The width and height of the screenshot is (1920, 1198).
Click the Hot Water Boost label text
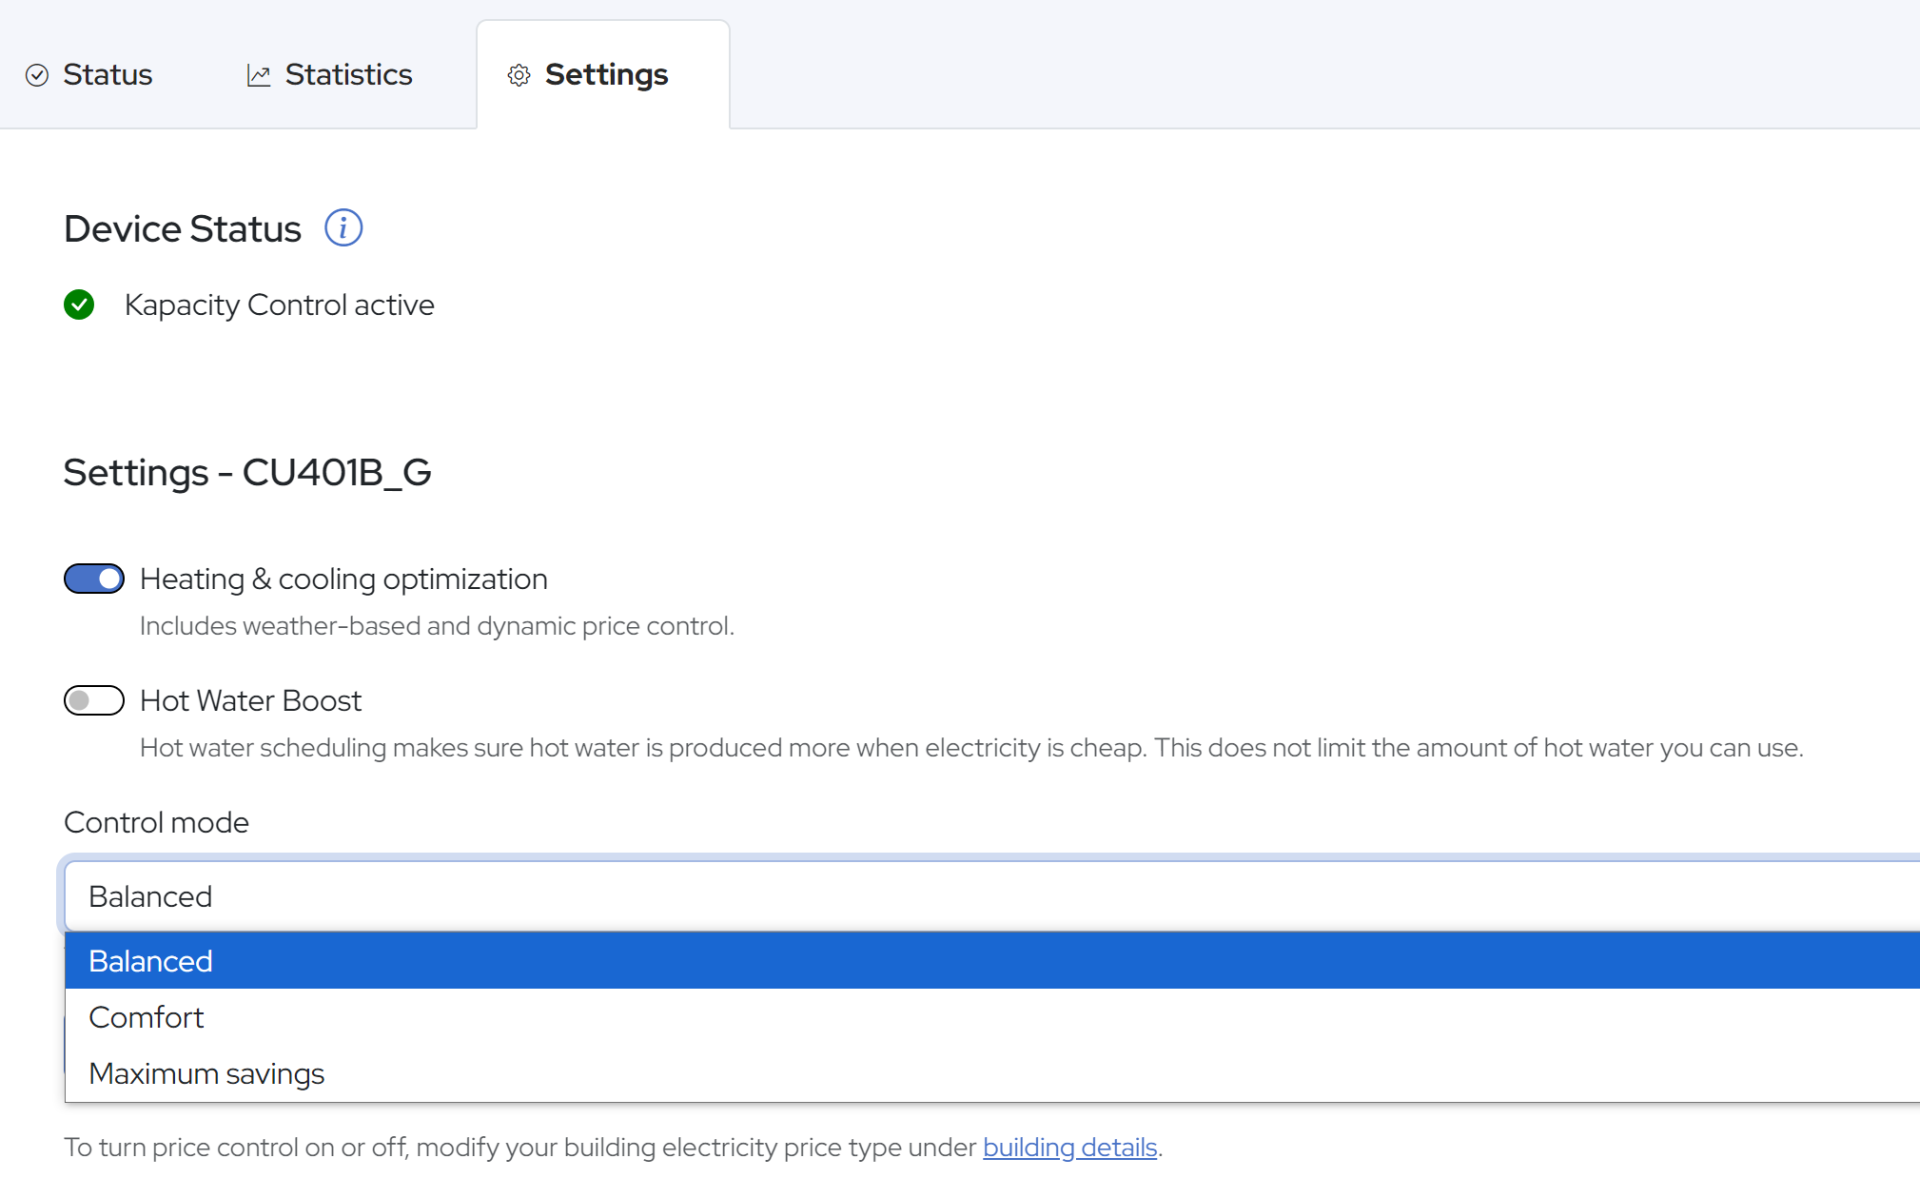point(250,701)
